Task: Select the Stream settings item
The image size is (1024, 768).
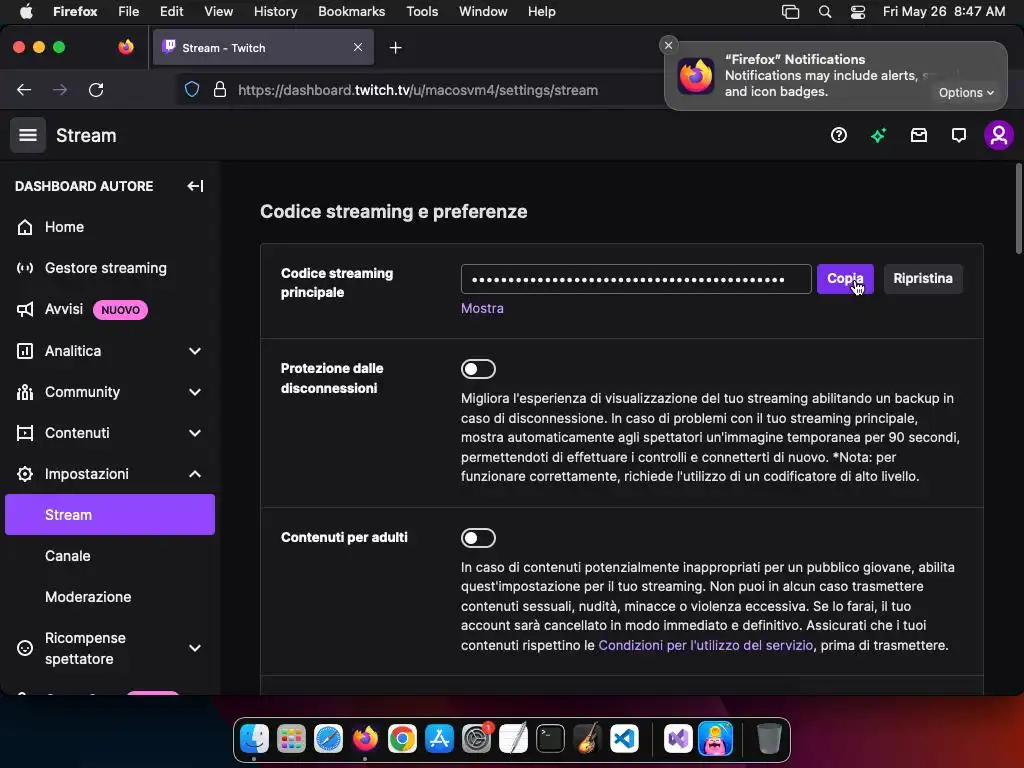Action: [110, 515]
